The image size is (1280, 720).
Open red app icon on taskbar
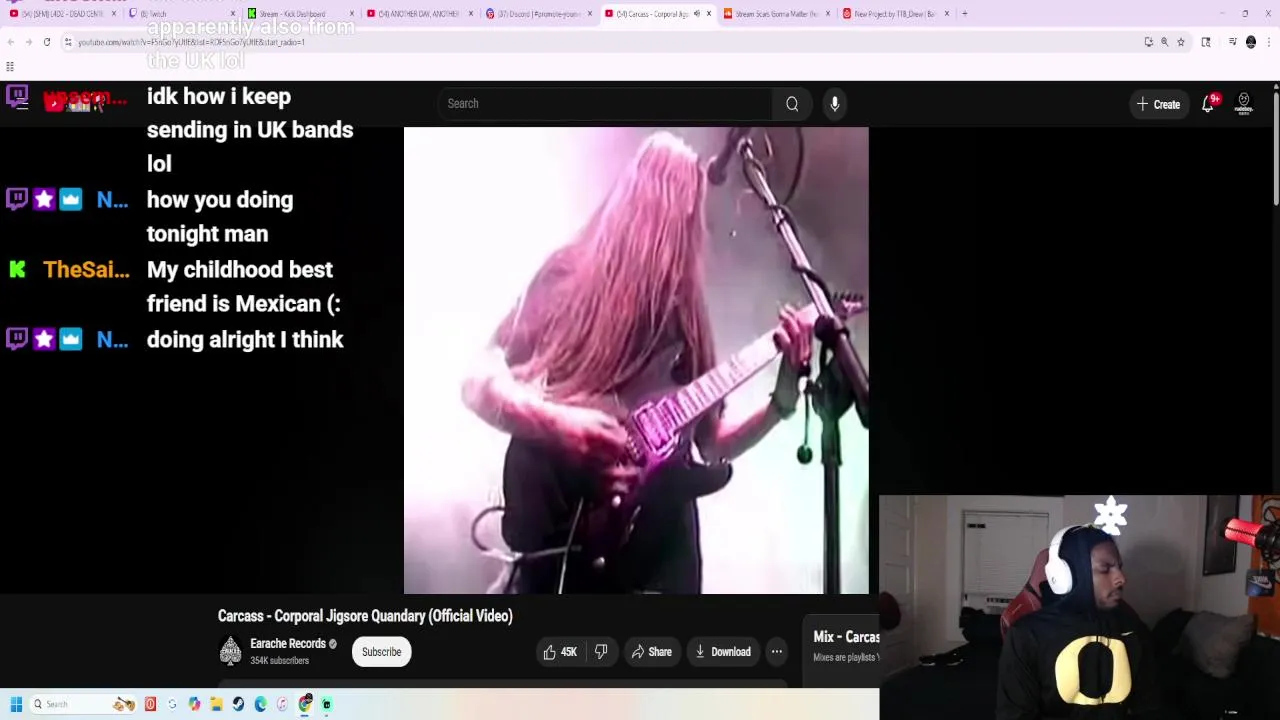pos(150,704)
